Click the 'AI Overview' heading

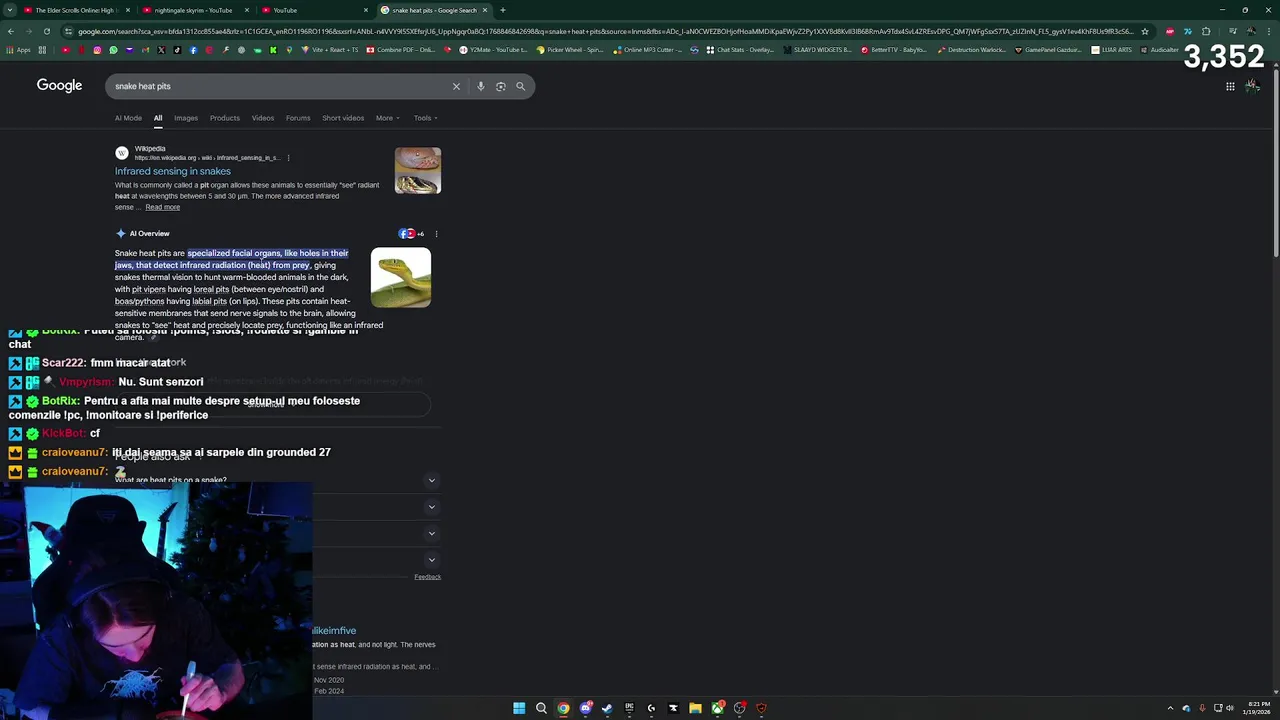click(x=149, y=234)
